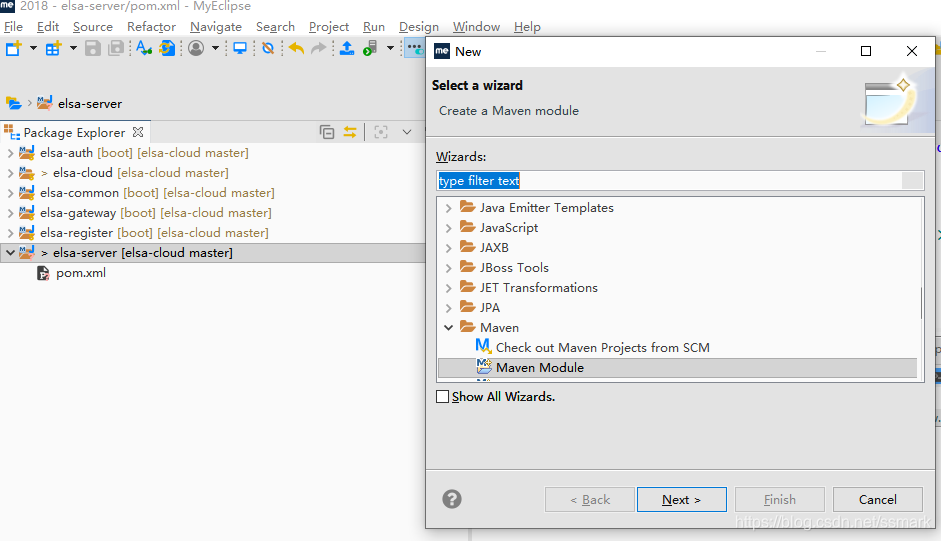Image resolution: width=941 pixels, height=541 pixels.
Task: Open the Edit menu
Action: click(48, 26)
